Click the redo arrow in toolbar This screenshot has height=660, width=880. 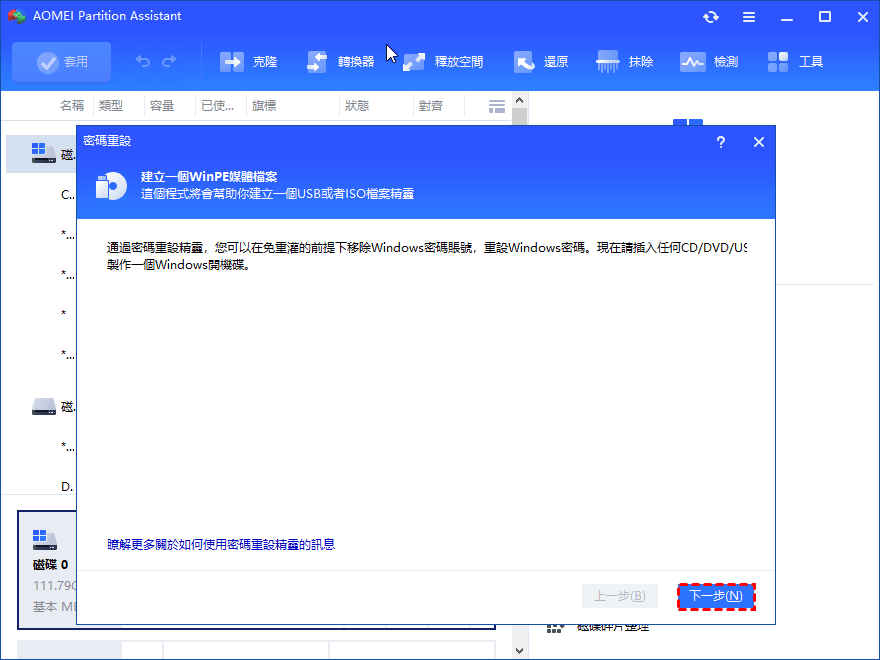(x=169, y=62)
